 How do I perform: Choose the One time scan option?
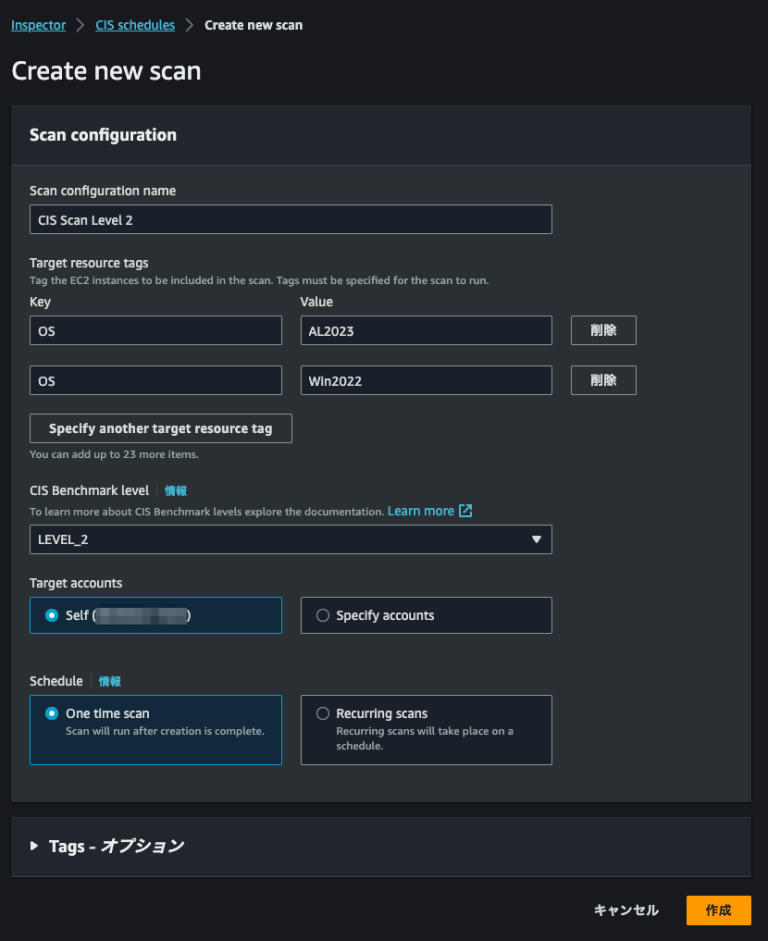tap(51, 713)
